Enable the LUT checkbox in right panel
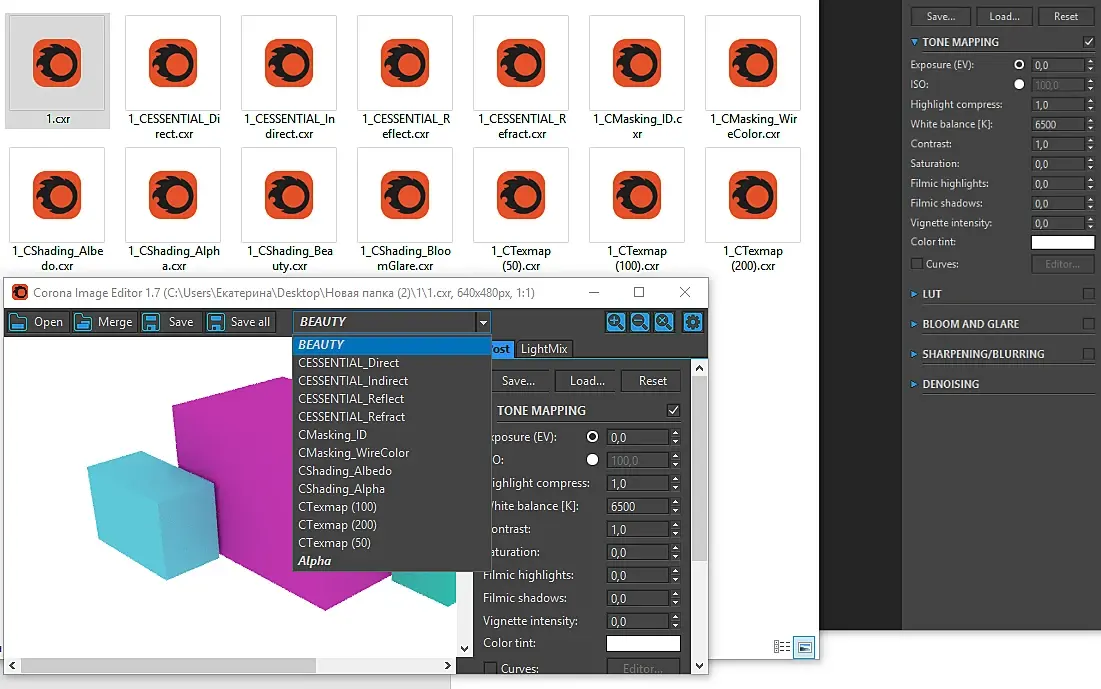1101x689 pixels. click(1088, 294)
